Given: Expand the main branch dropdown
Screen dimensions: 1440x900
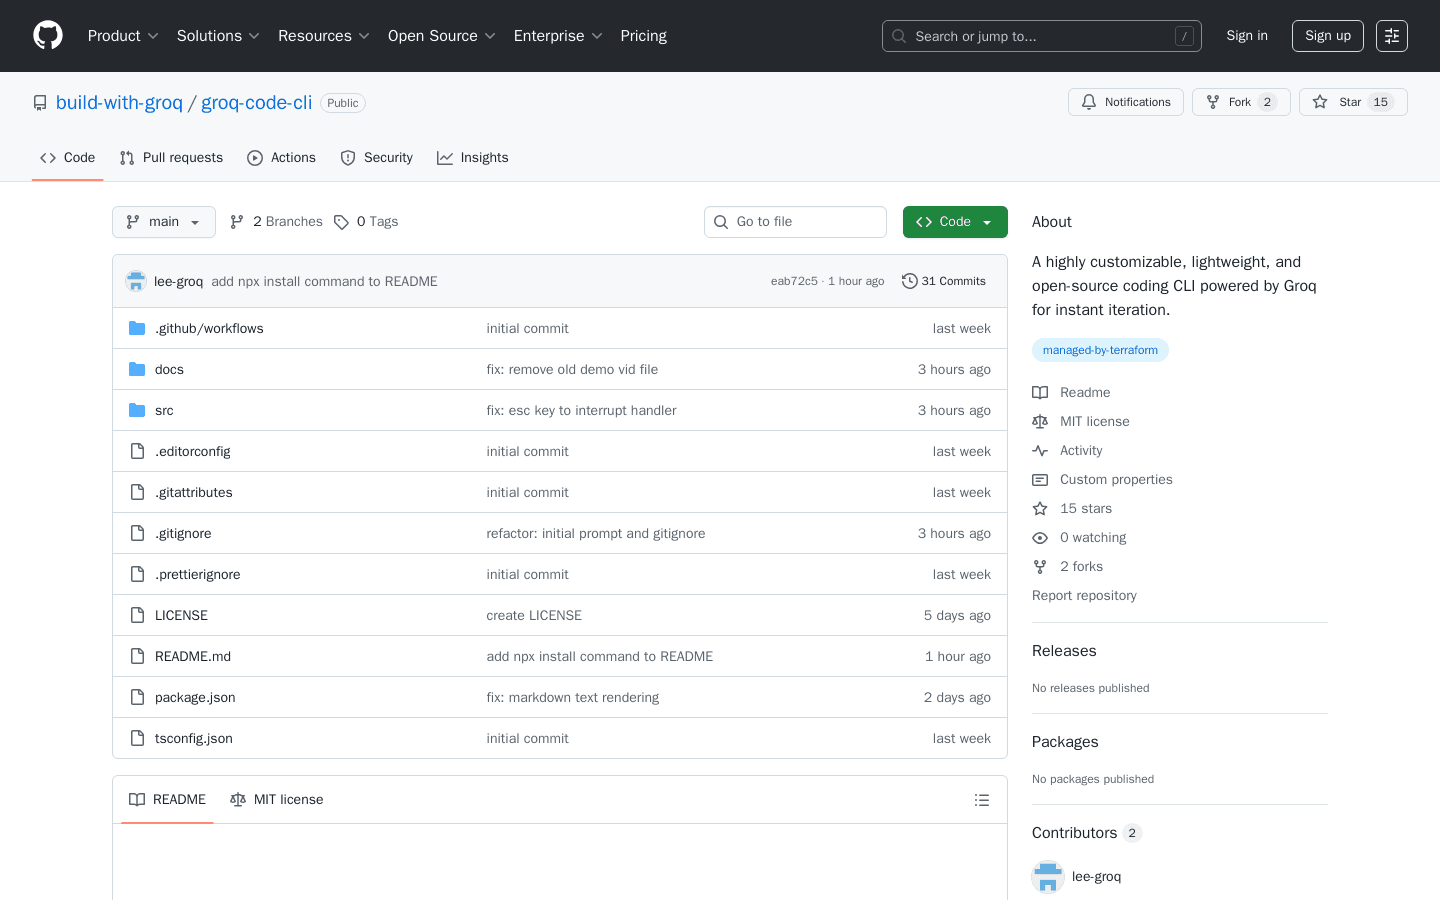Looking at the screenshot, I should (164, 222).
